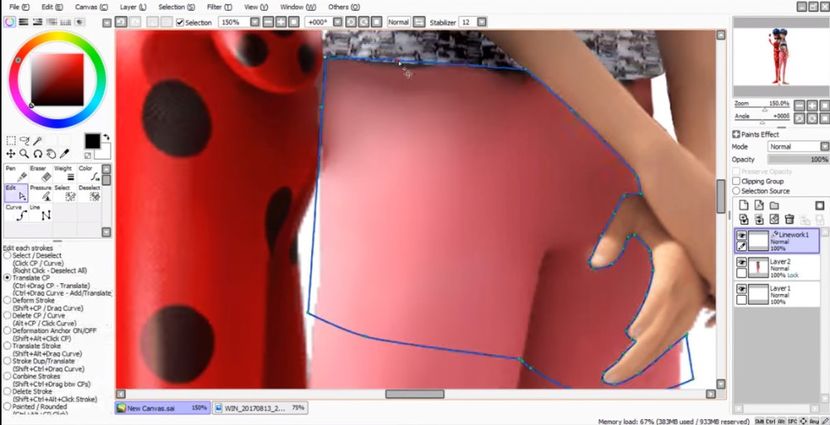830x425 pixels.
Task: Open the Stabilizer value dropdown
Action: [x=482, y=22]
